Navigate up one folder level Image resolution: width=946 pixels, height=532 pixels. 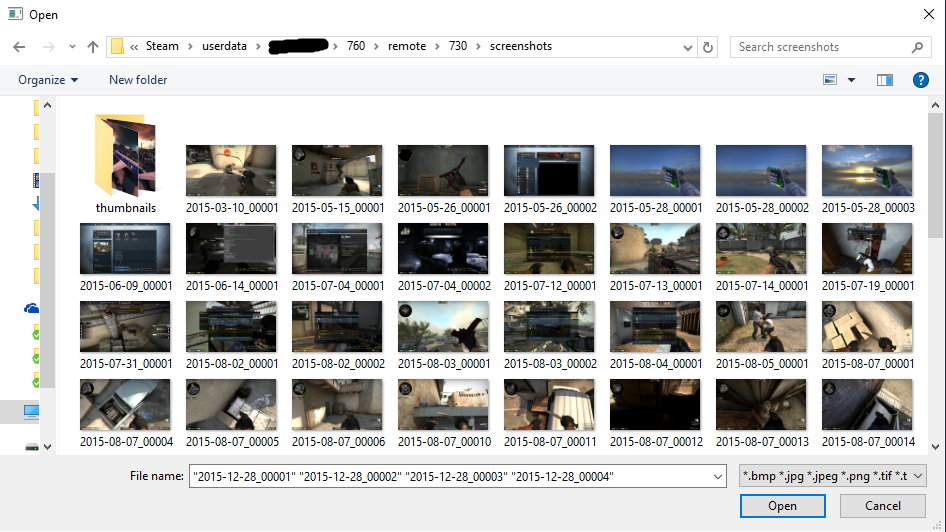click(x=92, y=47)
